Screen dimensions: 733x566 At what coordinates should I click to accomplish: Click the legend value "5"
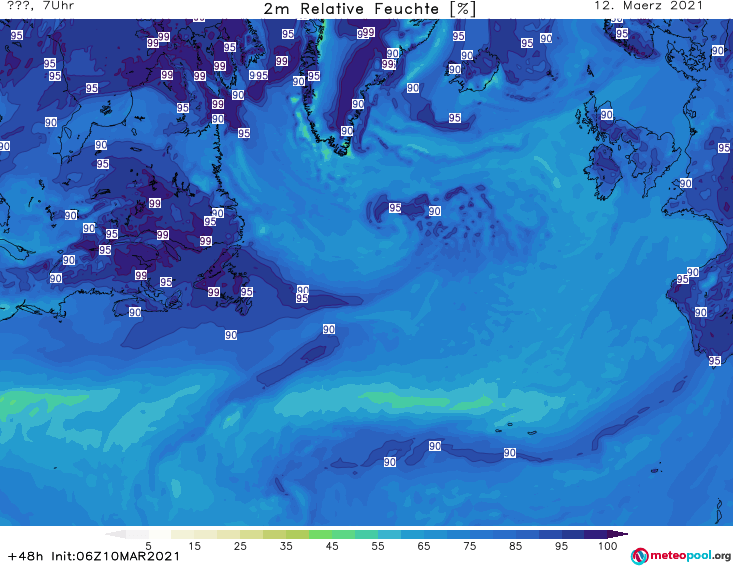148,546
